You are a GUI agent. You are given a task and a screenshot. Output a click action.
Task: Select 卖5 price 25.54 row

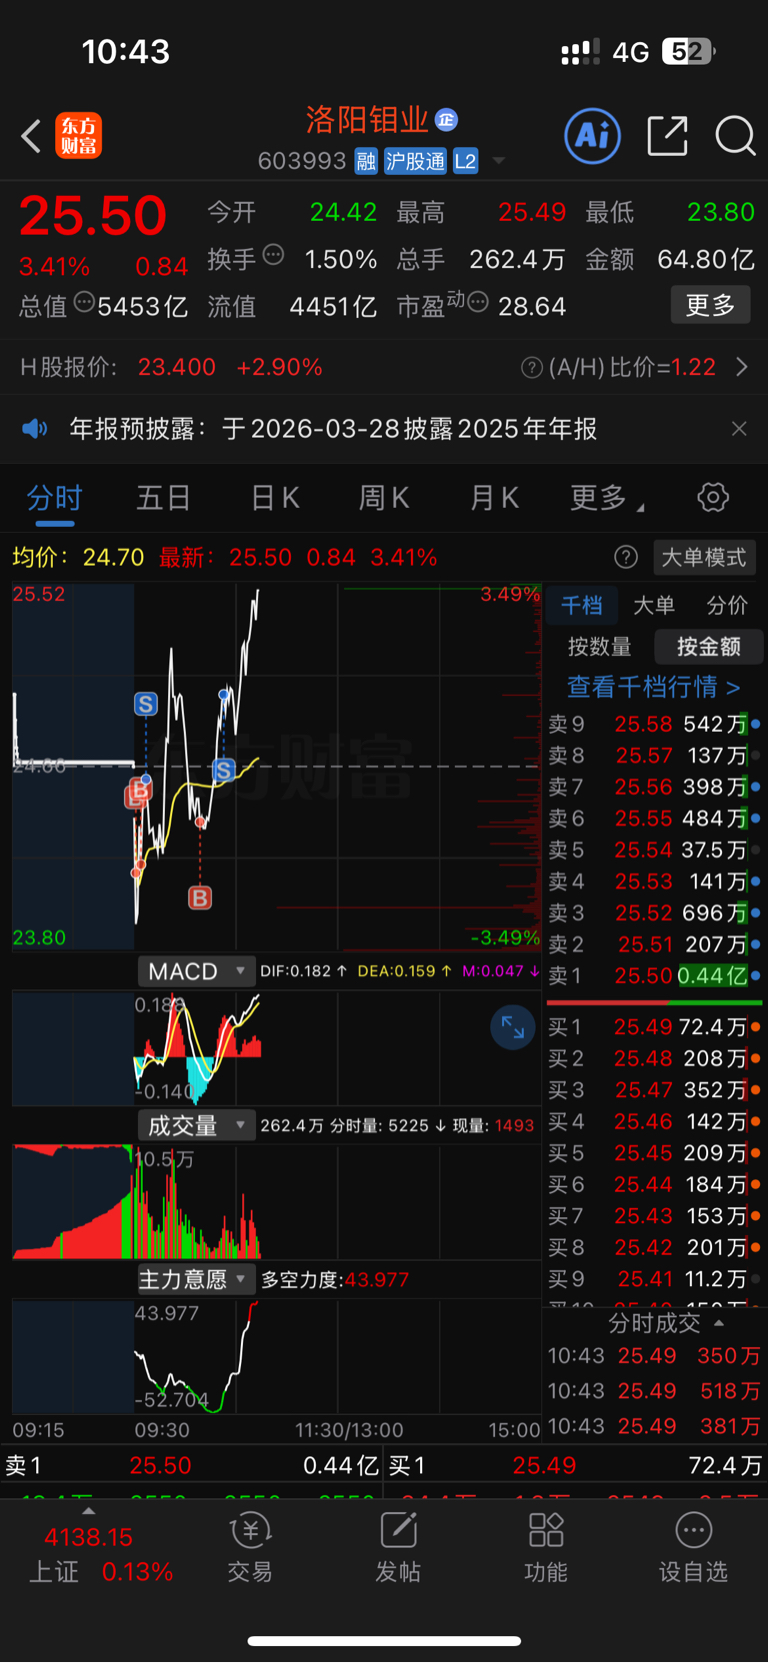(x=655, y=850)
